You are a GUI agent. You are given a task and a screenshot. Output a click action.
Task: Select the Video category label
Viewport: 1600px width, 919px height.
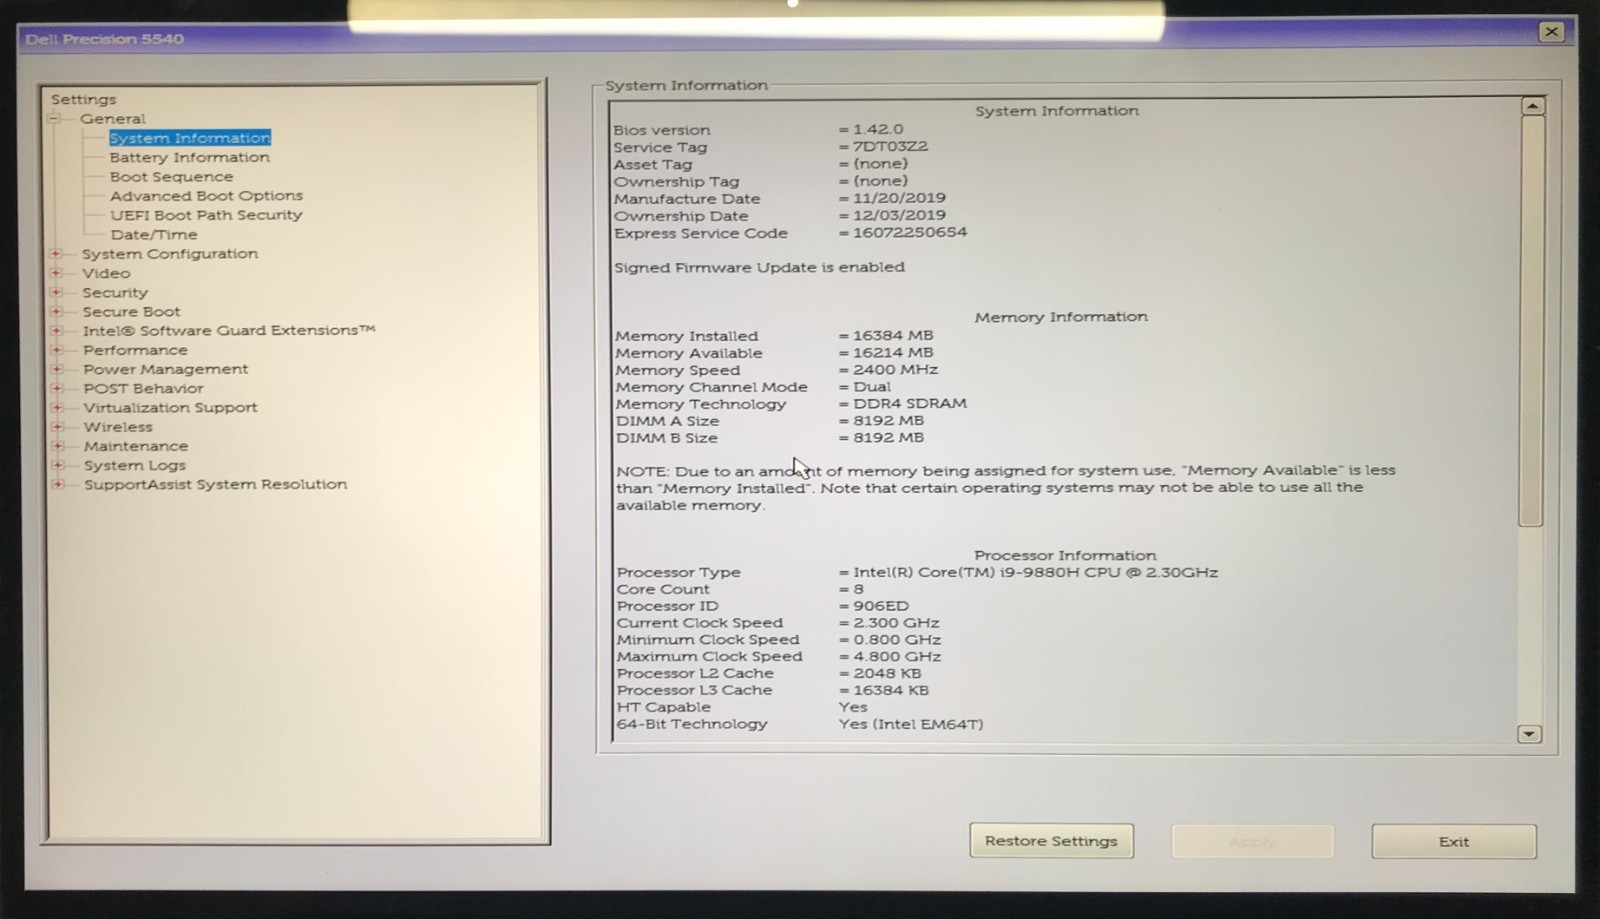point(106,273)
